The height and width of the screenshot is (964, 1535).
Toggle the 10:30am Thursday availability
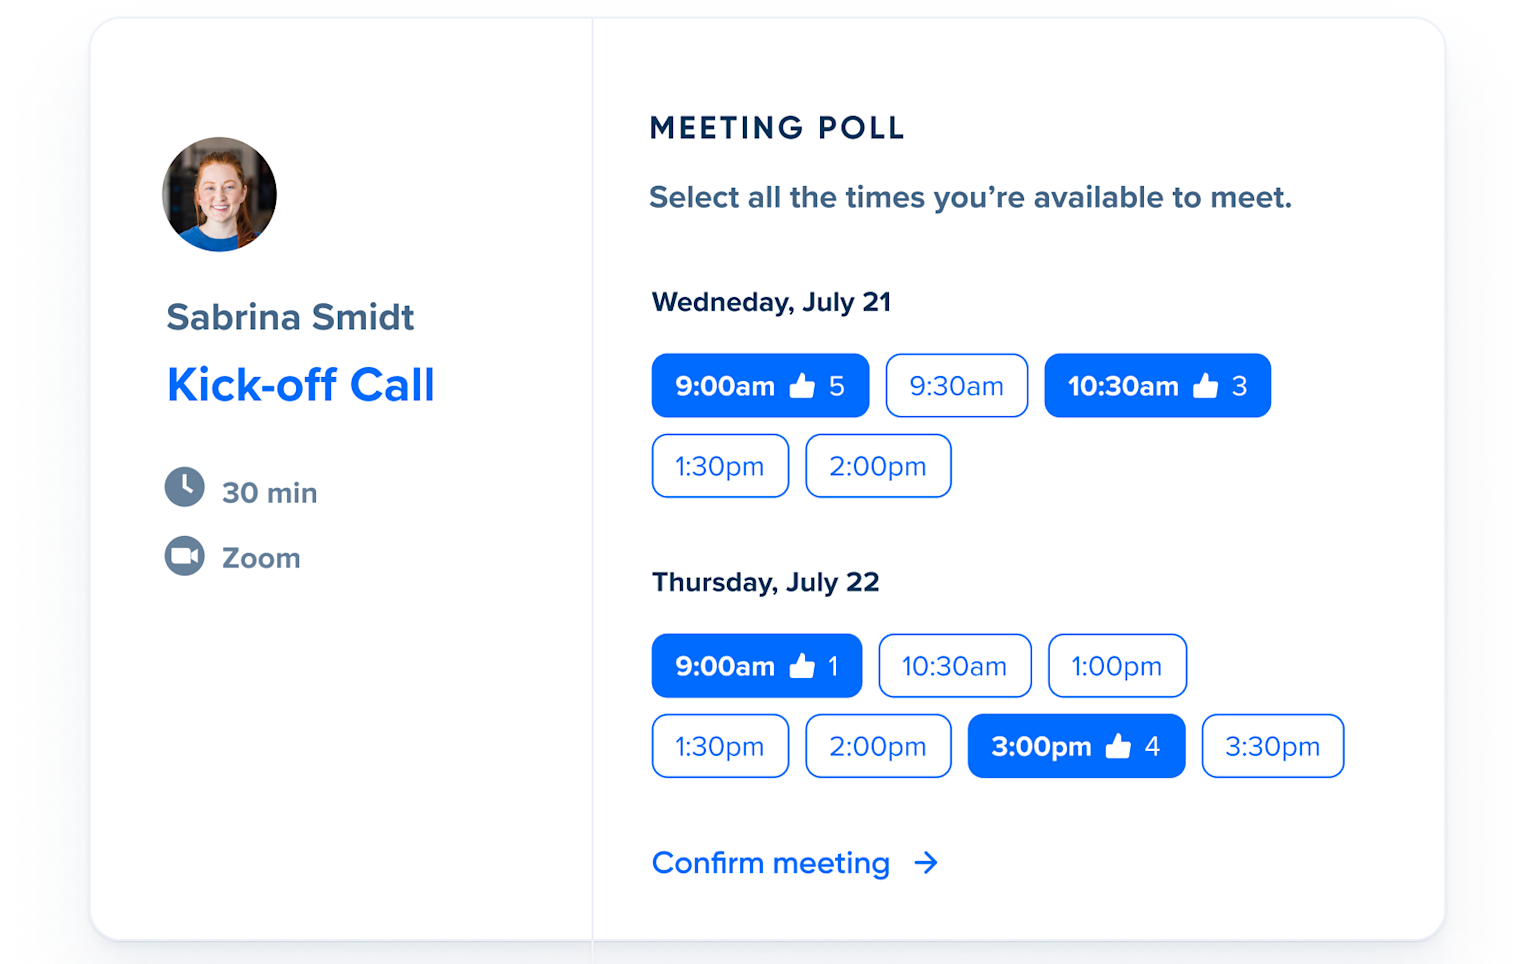tap(954, 665)
